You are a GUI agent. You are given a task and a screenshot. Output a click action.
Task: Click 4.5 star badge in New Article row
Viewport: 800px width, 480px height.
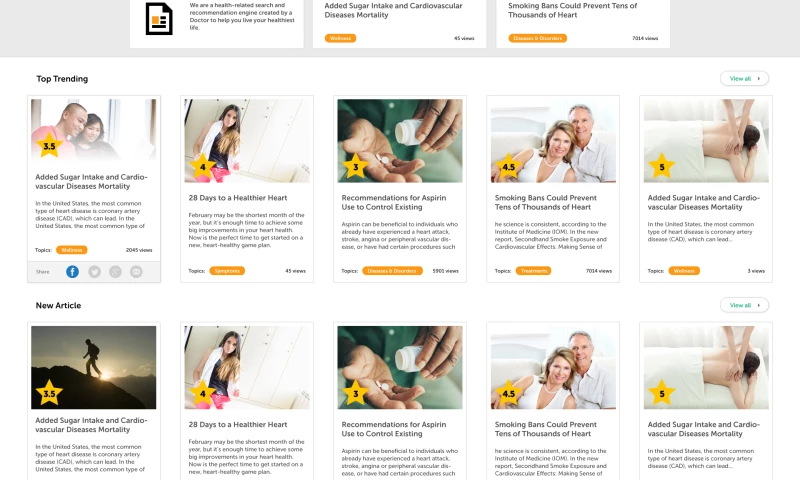click(x=508, y=393)
